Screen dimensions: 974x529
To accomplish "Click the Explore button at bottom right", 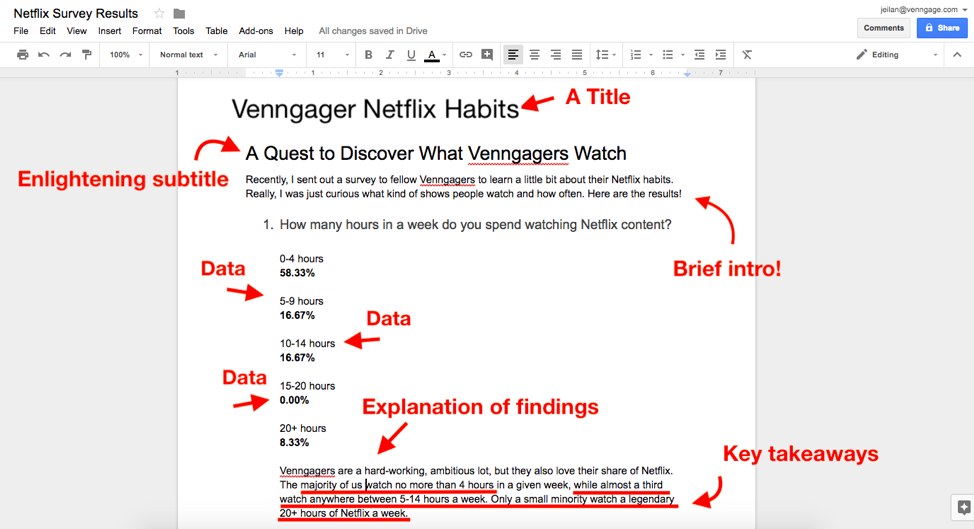I will pyautogui.click(x=963, y=507).
